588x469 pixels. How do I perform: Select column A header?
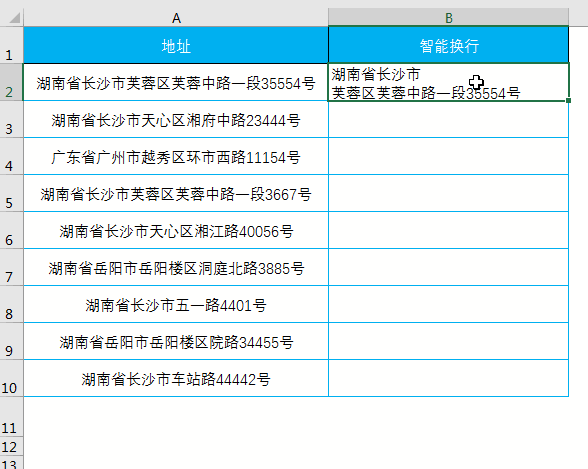click(x=176, y=18)
